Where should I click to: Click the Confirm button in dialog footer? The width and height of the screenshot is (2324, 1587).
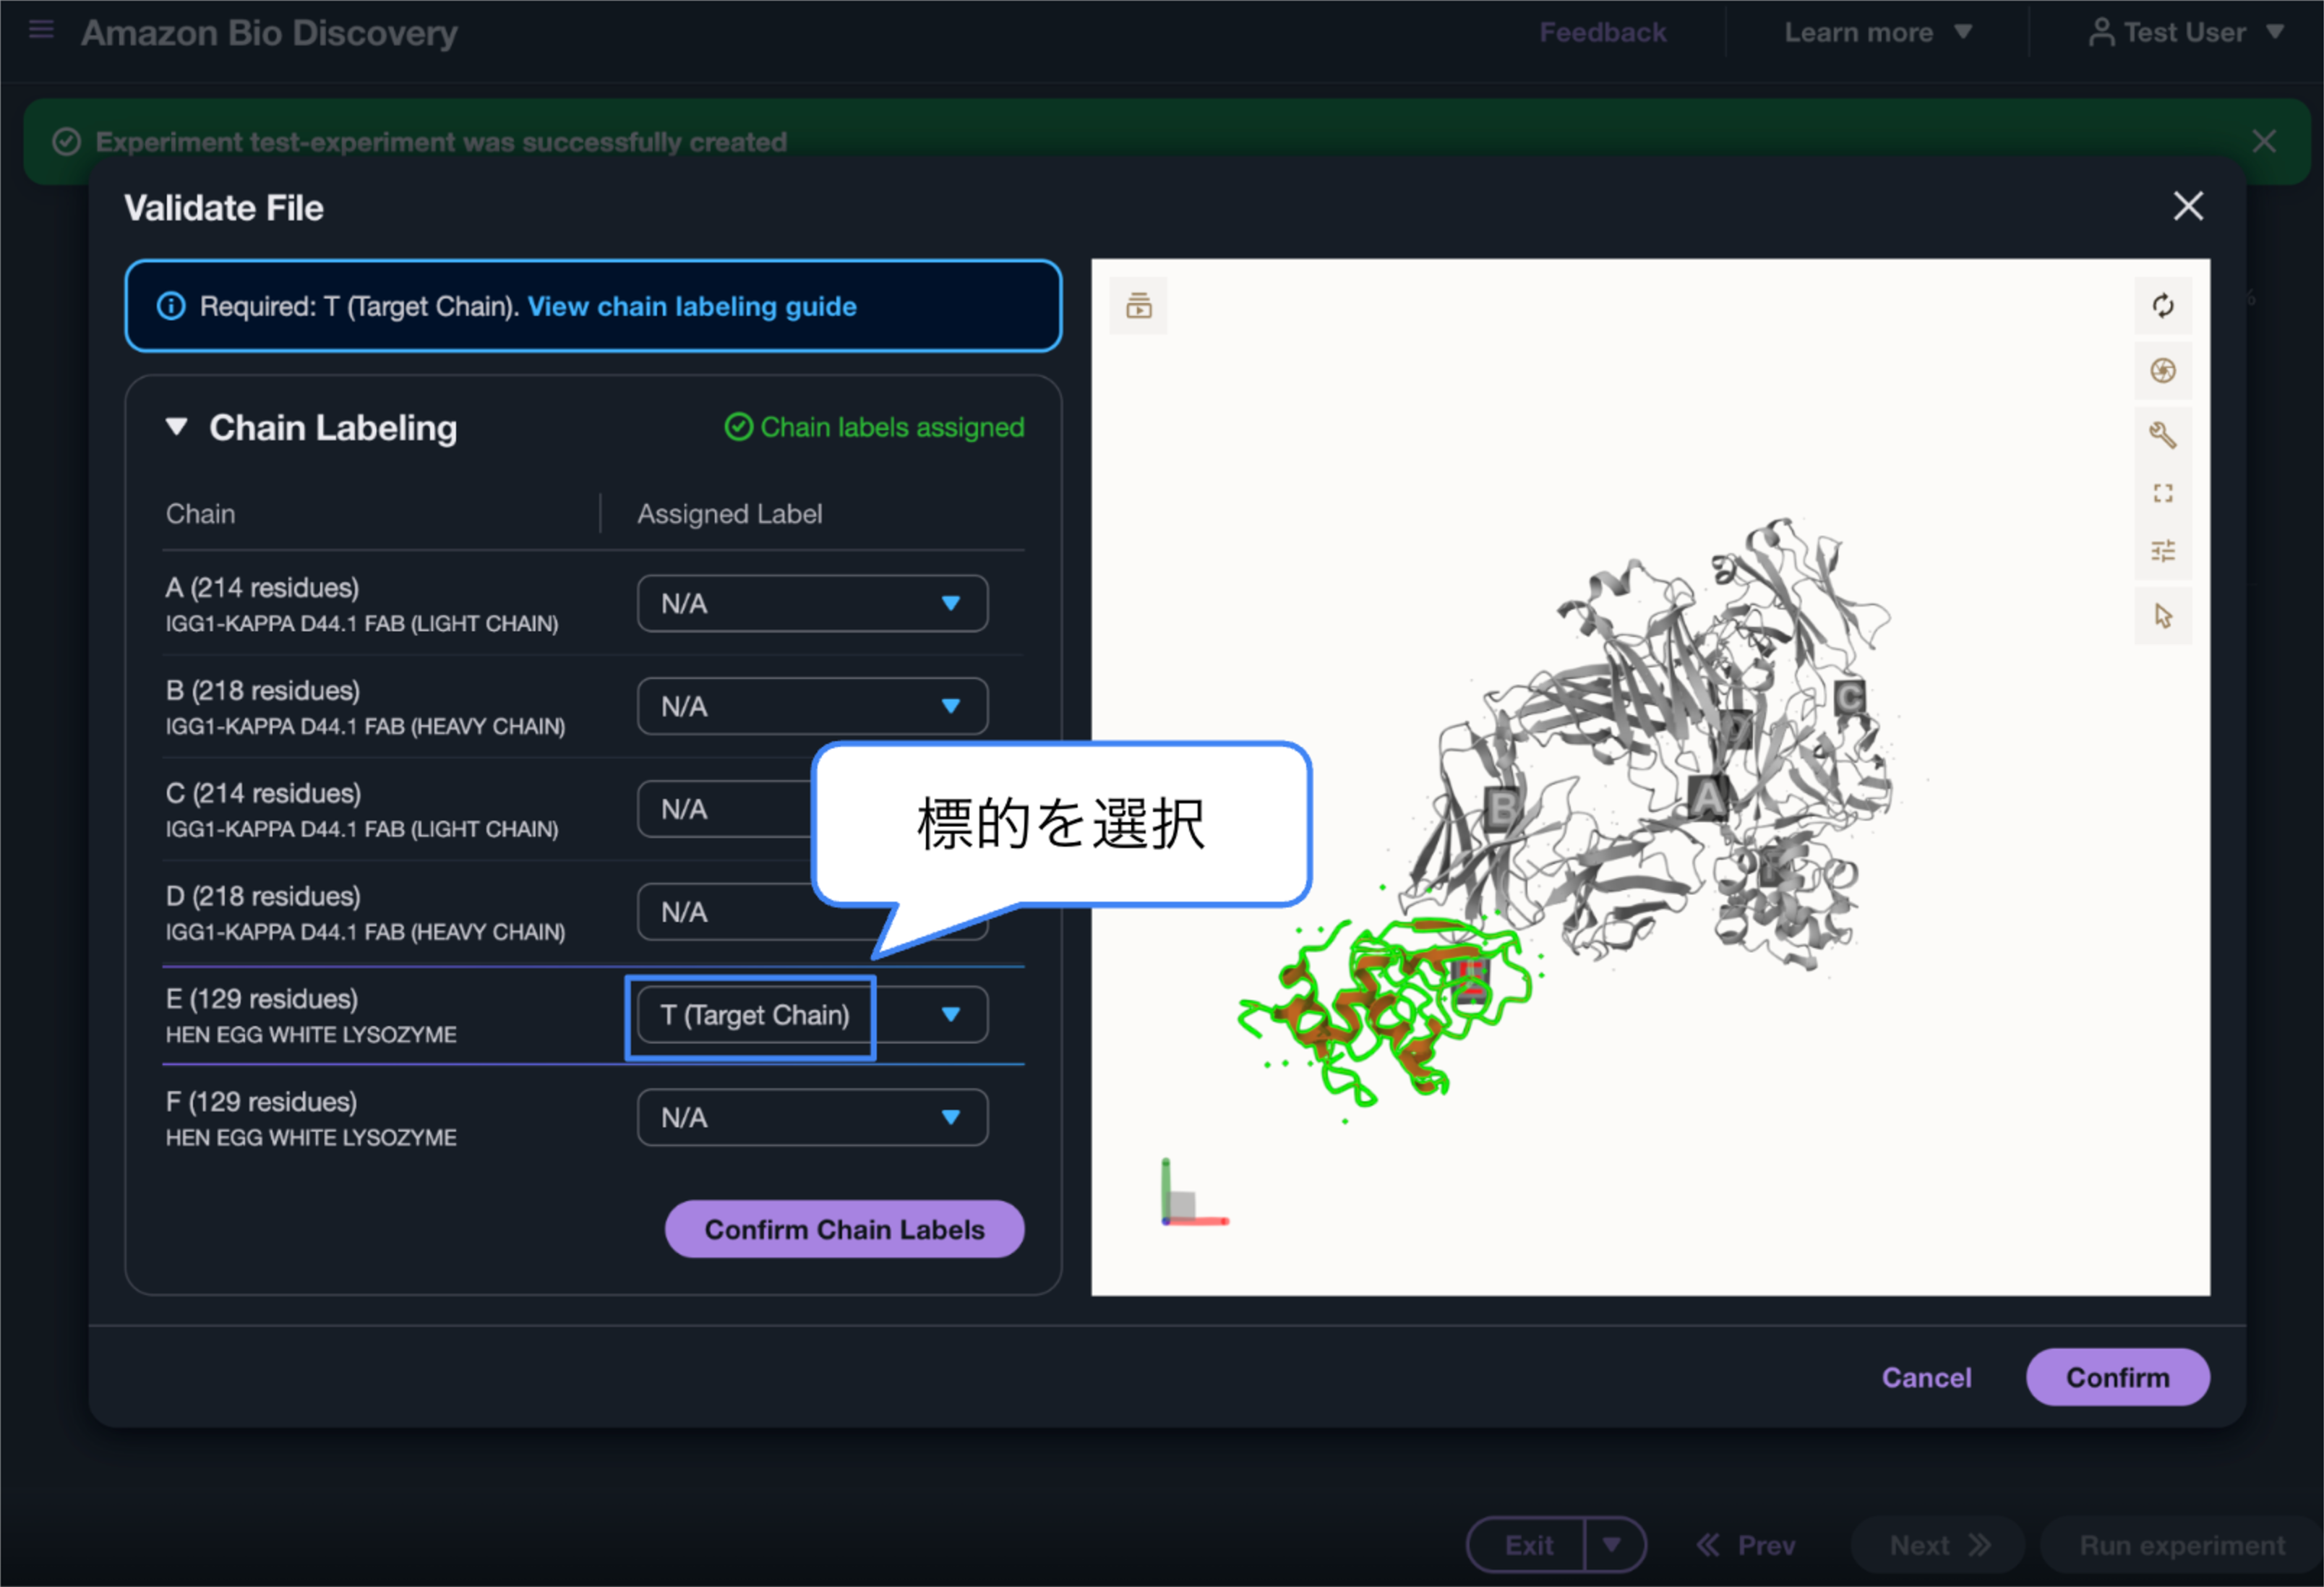[2117, 1377]
